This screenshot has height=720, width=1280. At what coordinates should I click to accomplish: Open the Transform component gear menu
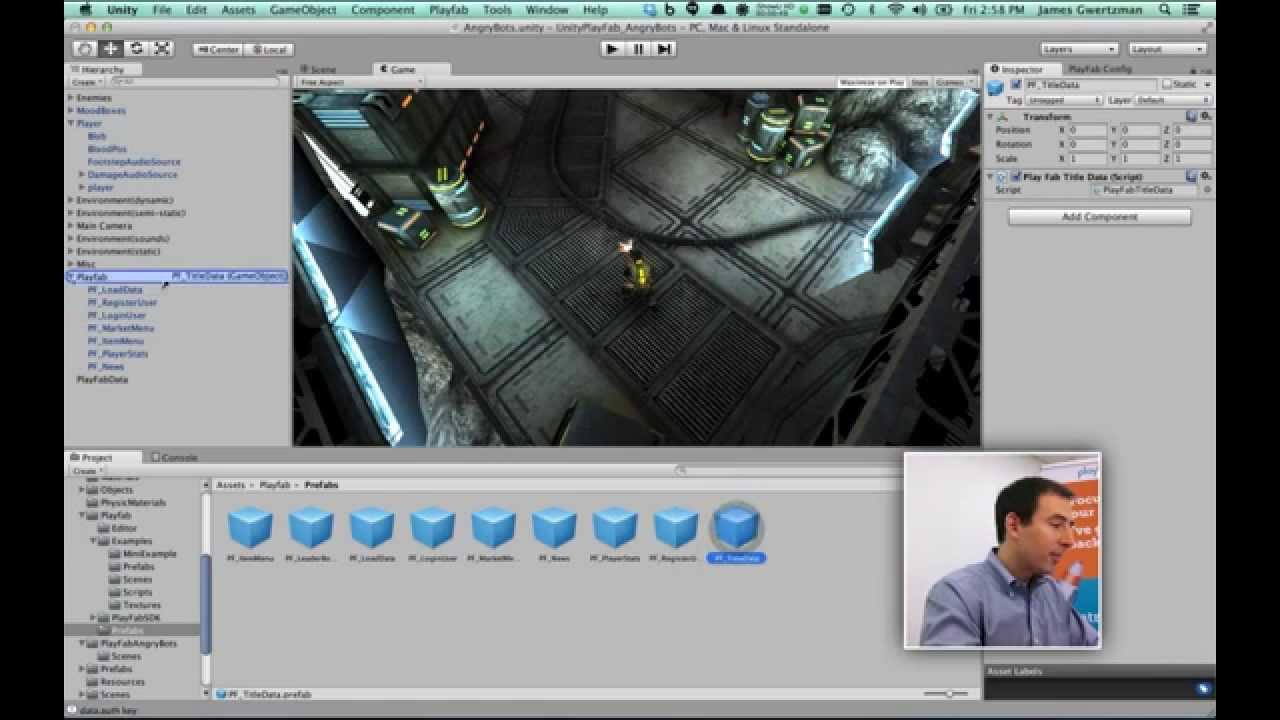point(1206,117)
